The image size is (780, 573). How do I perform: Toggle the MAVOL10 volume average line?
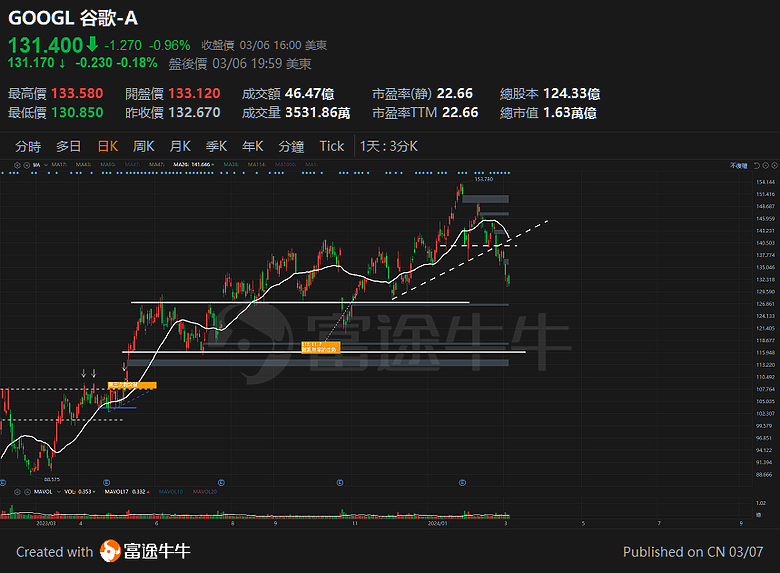click(x=171, y=491)
